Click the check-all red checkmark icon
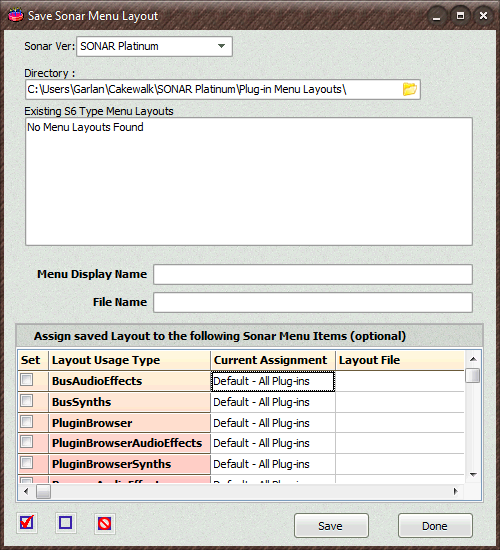This screenshot has height=550, width=500. tap(27, 523)
